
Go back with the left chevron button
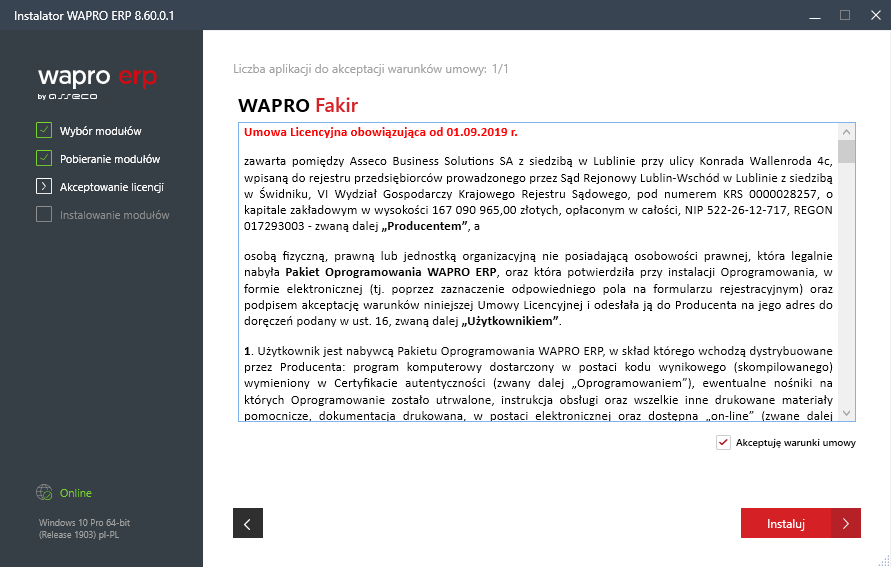coord(247,522)
